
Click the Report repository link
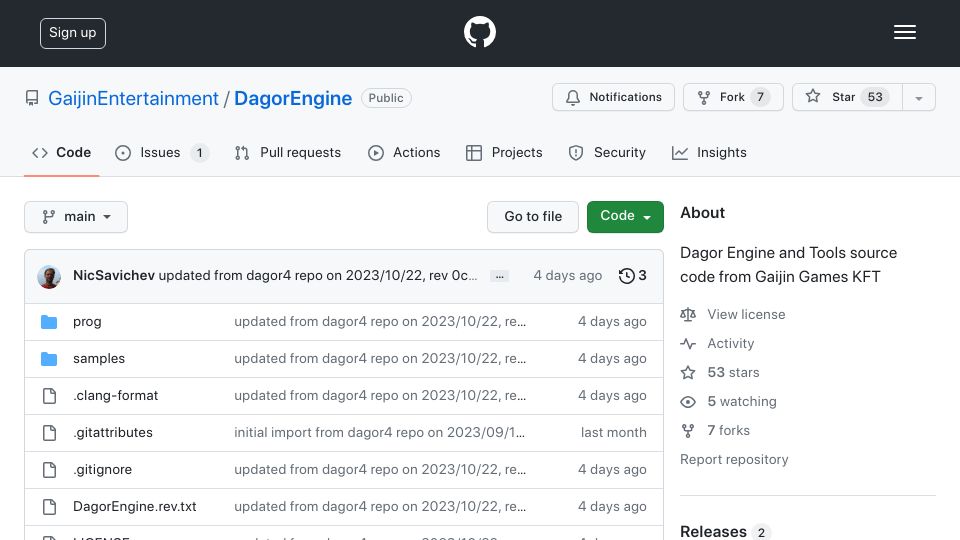pyautogui.click(x=734, y=459)
